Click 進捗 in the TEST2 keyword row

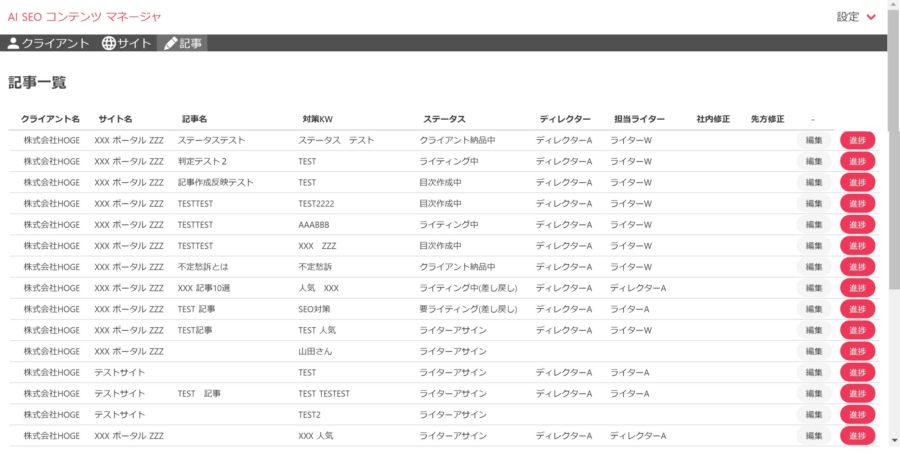pos(858,415)
